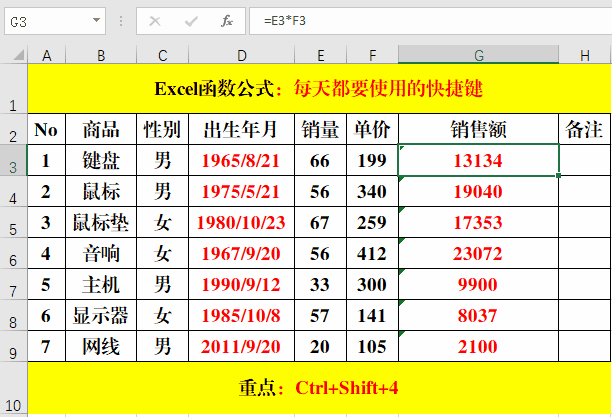Click the date cell 1985/10/8
The height and width of the screenshot is (417, 612).
(x=241, y=315)
